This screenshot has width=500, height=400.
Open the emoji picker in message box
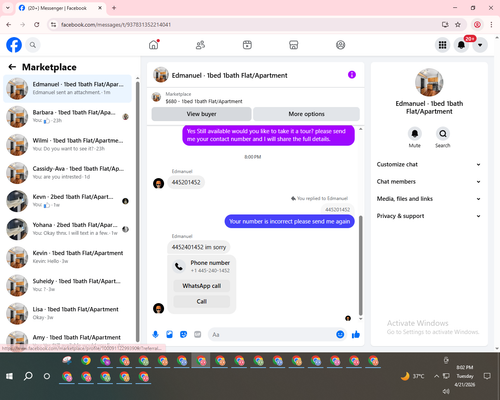point(340,334)
